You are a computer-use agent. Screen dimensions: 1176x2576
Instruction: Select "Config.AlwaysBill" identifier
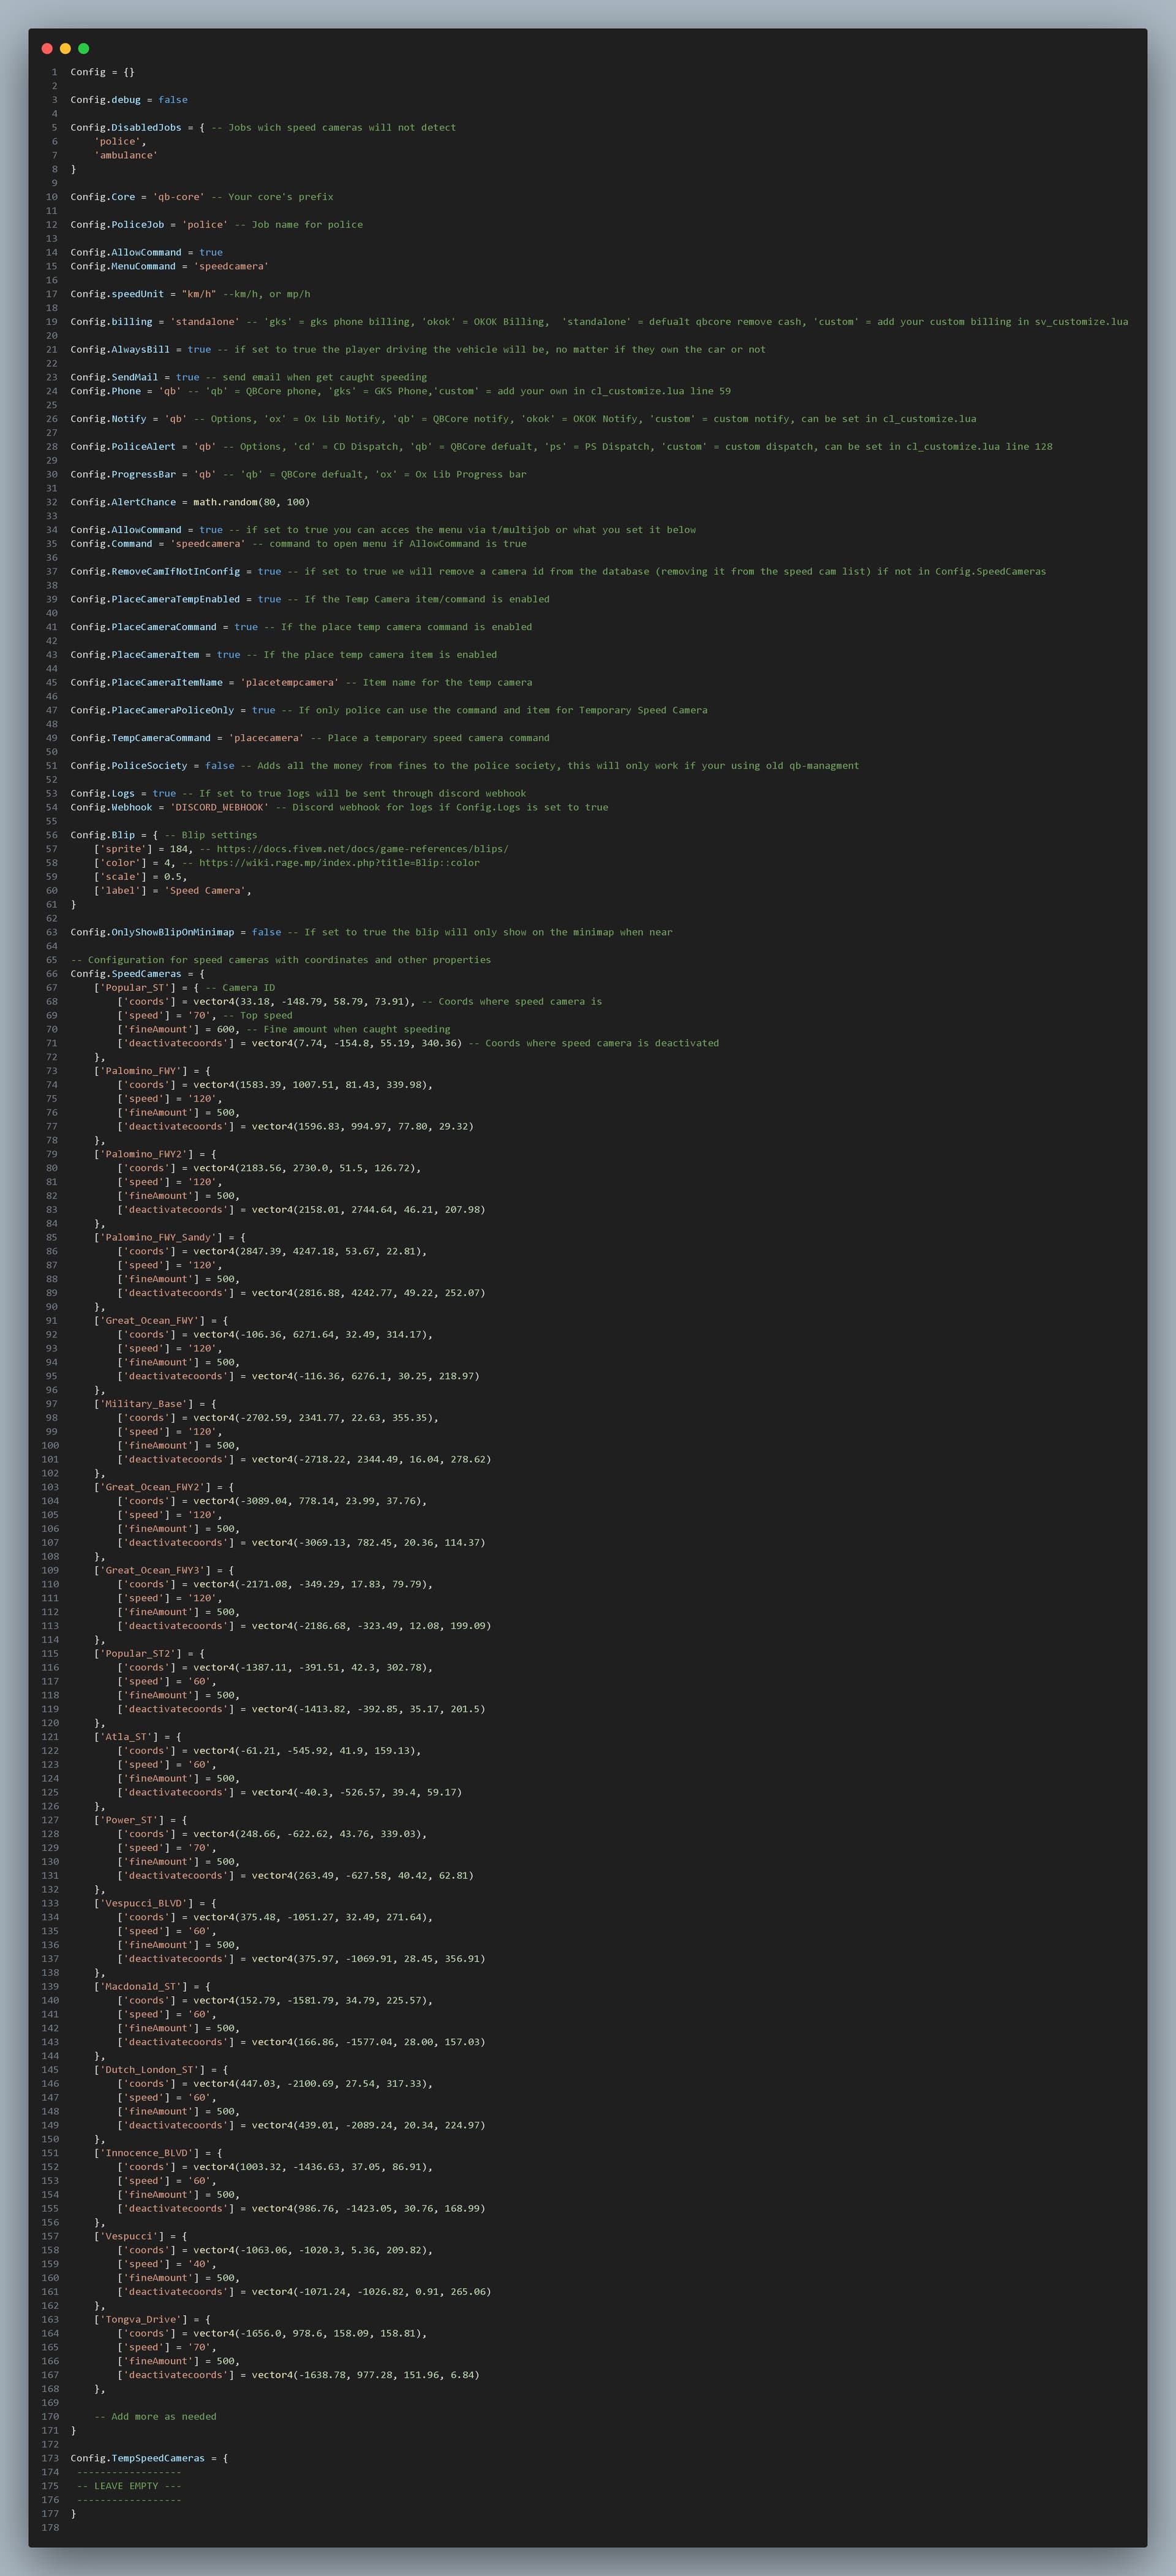[121, 350]
